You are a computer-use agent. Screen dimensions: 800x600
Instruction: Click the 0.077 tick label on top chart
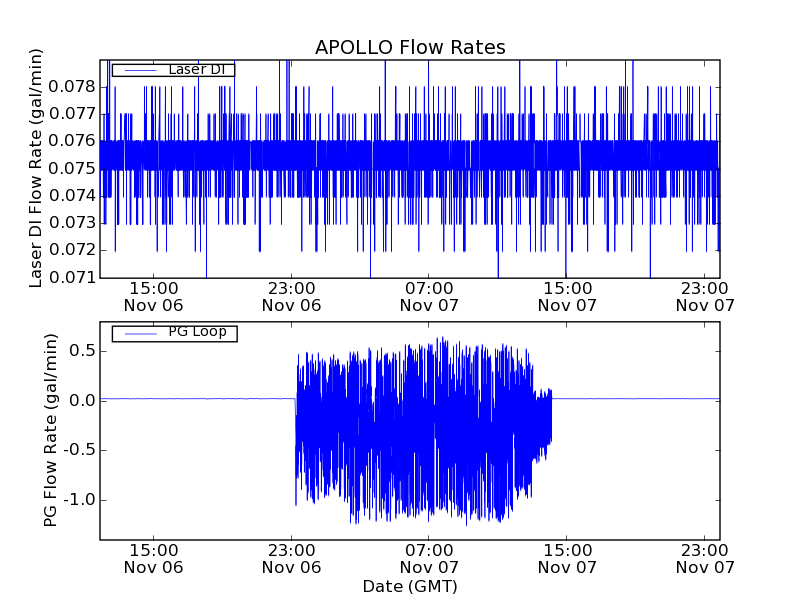tap(72, 114)
